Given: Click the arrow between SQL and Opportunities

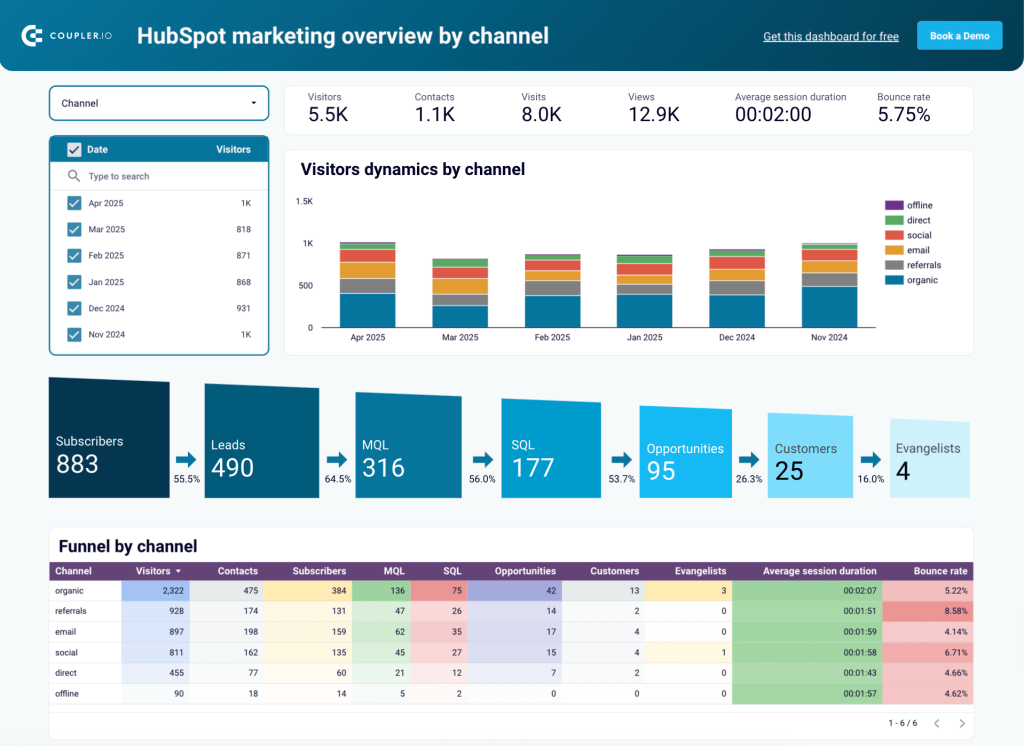Looking at the screenshot, I should (621, 459).
